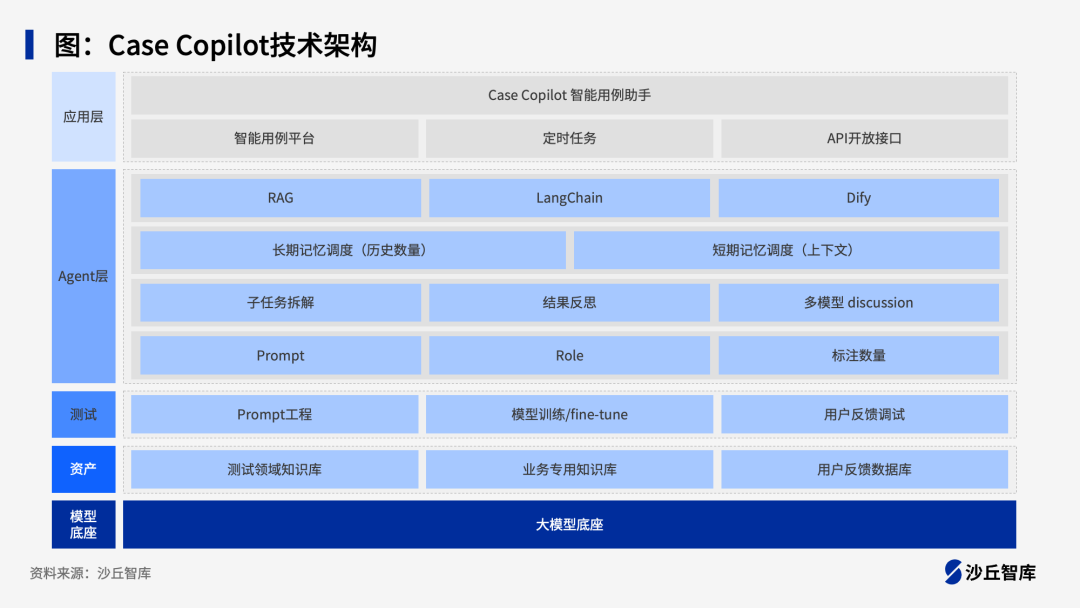Viewport: 1080px width, 608px height.
Task: Click the 资产 layer label
Action: pos(83,469)
